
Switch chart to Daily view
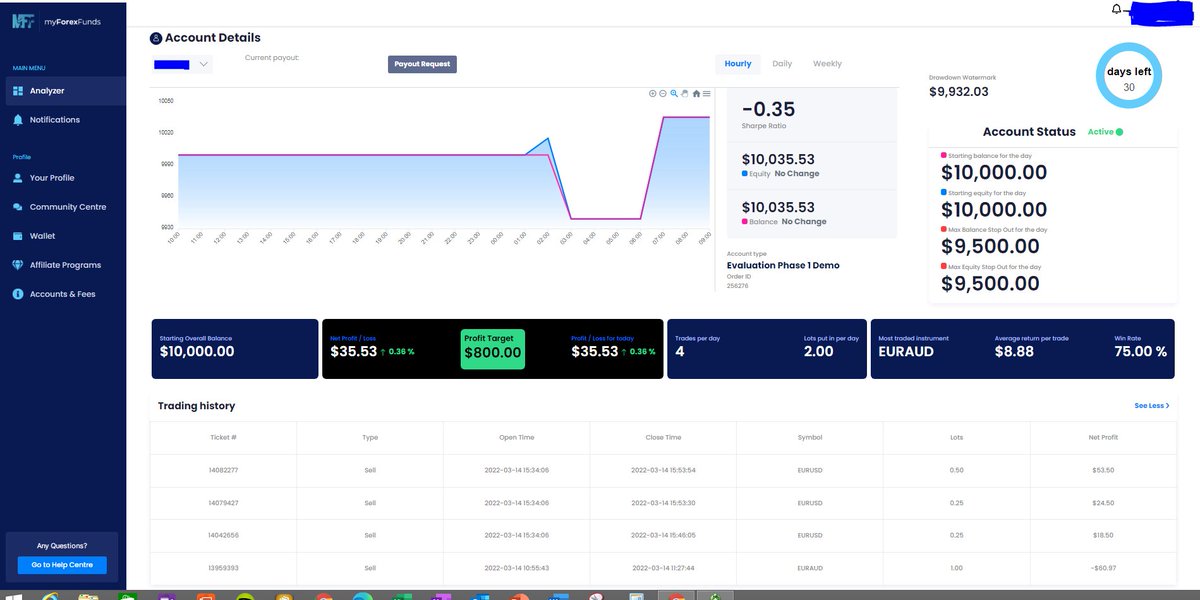click(782, 64)
